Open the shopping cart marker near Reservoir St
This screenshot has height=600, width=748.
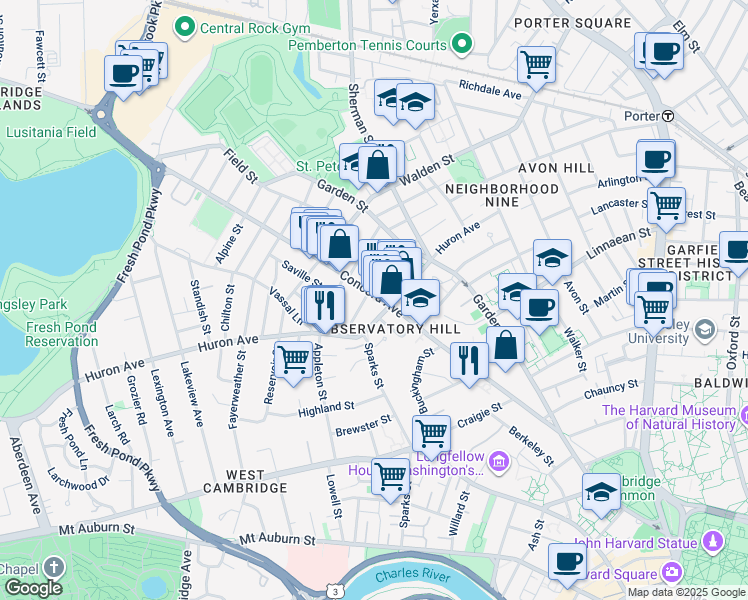tap(293, 358)
